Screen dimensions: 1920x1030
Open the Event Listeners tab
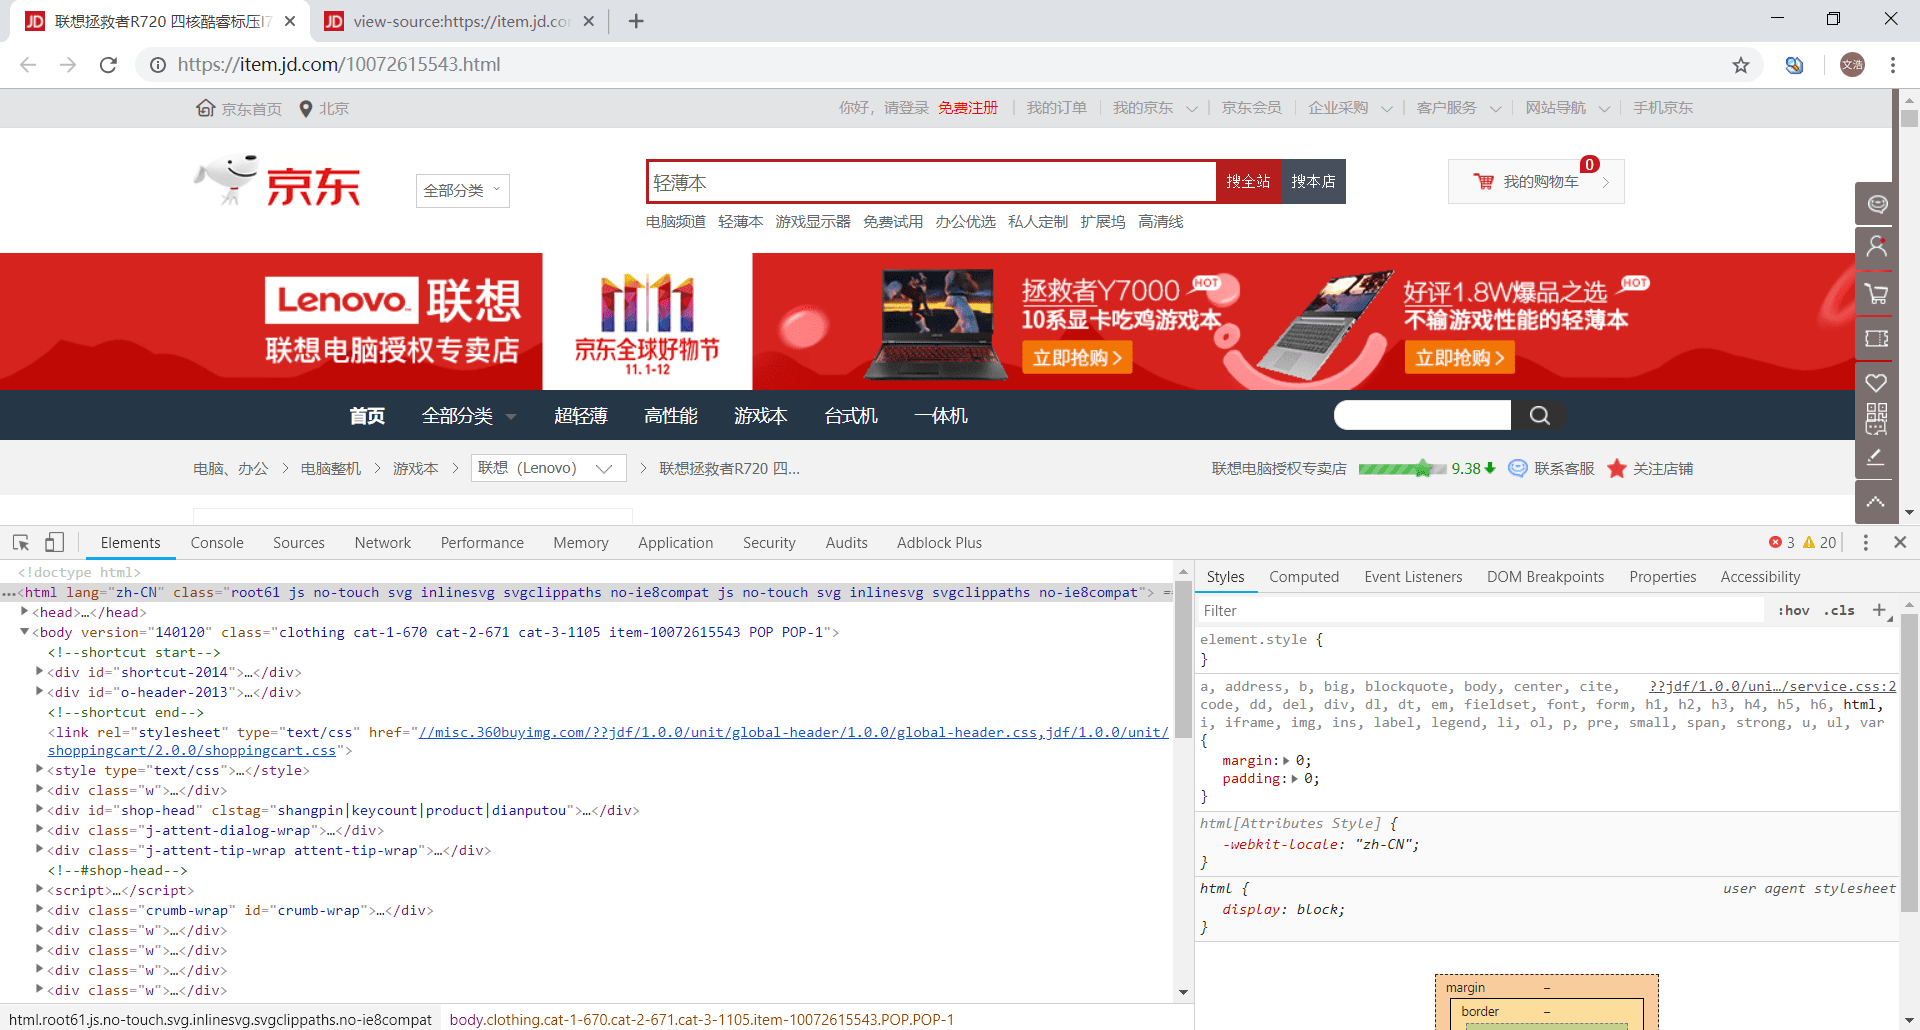(1413, 576)
